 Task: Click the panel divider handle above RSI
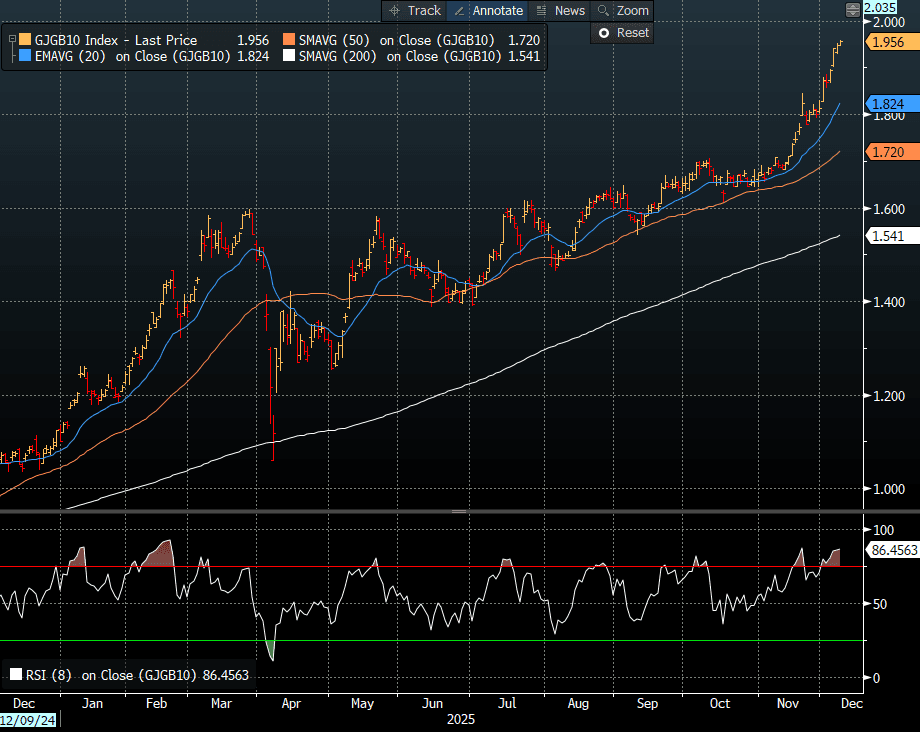(x=459, y=511)
